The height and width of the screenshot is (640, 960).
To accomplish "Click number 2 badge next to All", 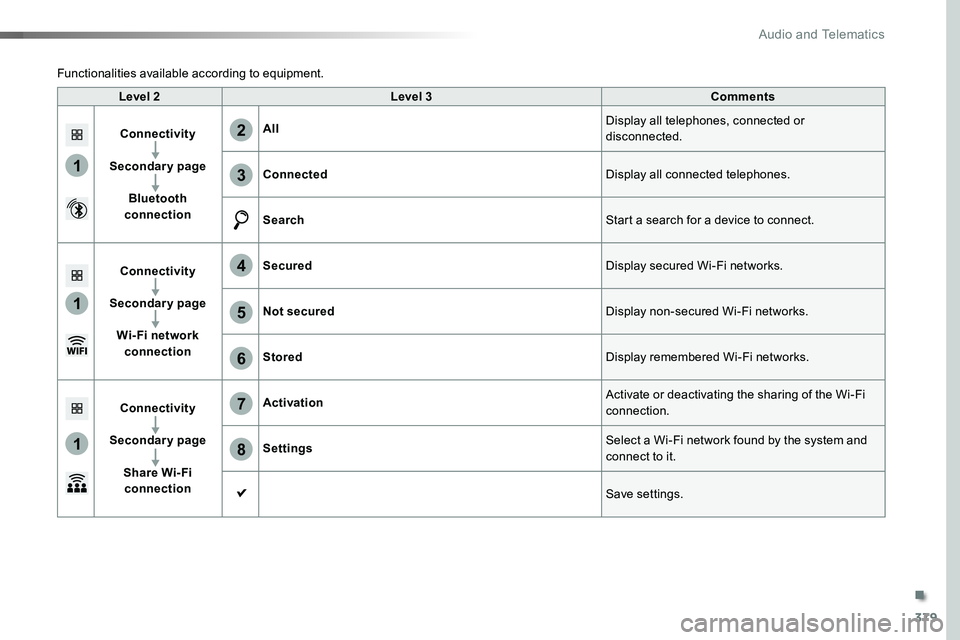I will 241,130.
